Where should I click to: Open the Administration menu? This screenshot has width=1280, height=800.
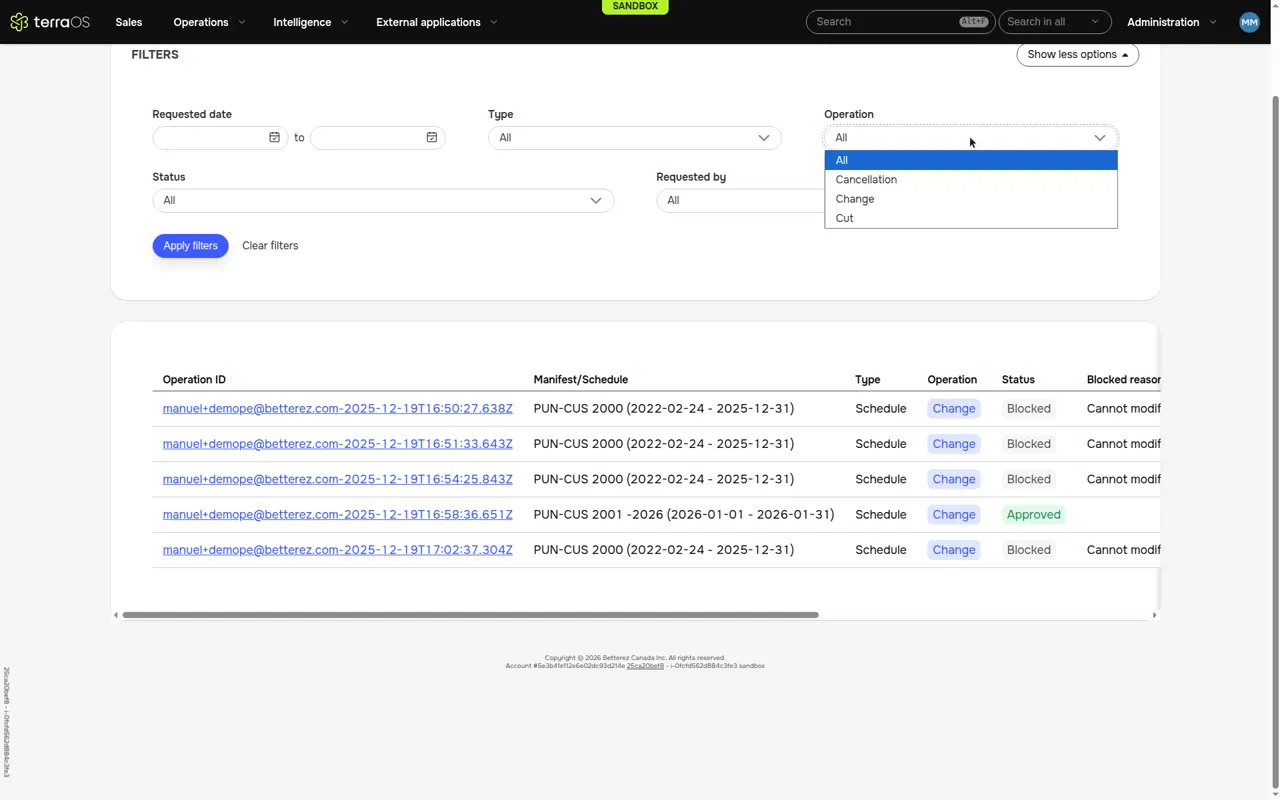[x=1172, y=22]
